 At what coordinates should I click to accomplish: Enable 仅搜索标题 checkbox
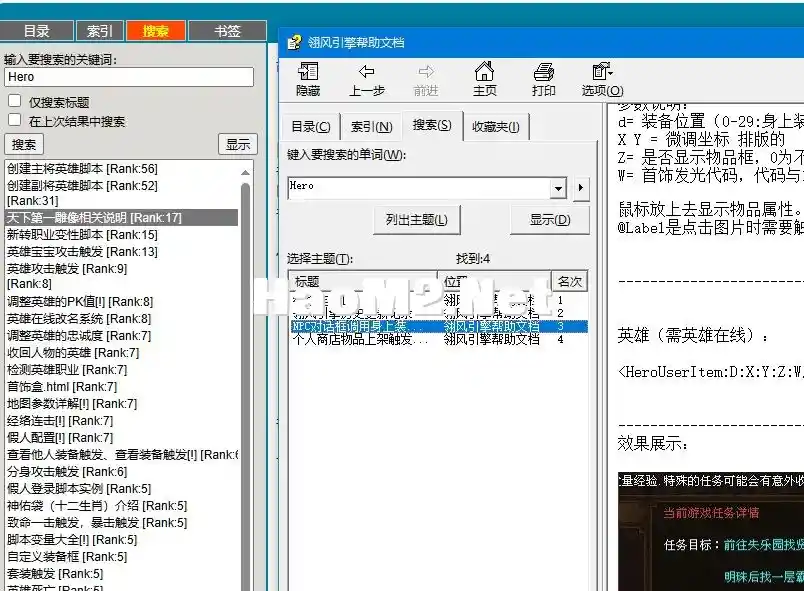(15, 101)
